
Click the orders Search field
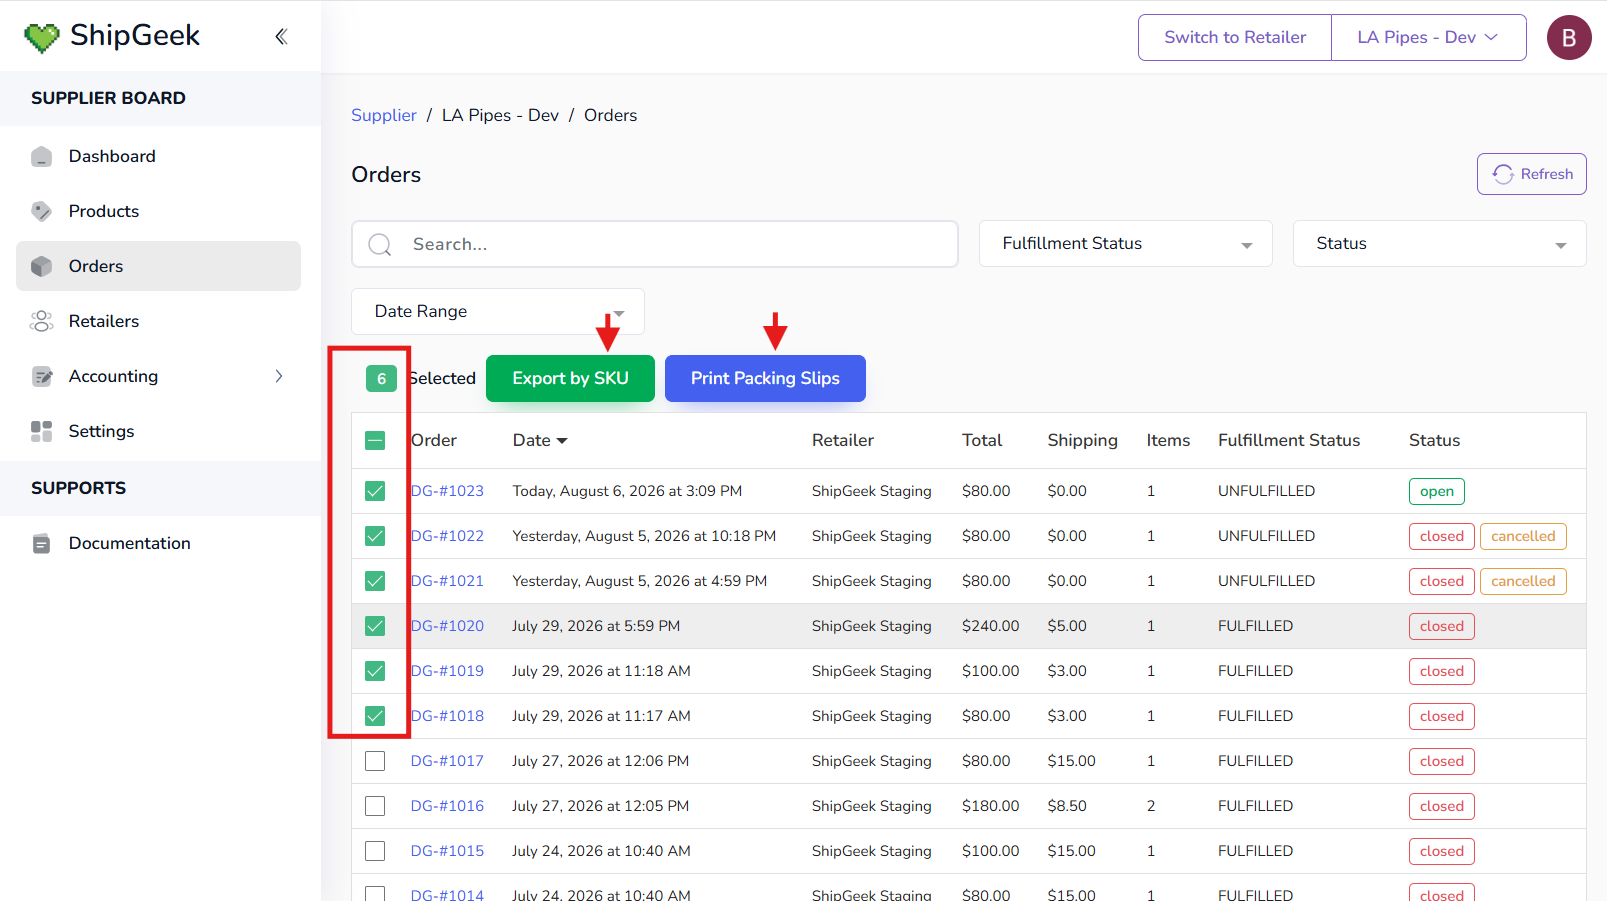pos(655,244)
